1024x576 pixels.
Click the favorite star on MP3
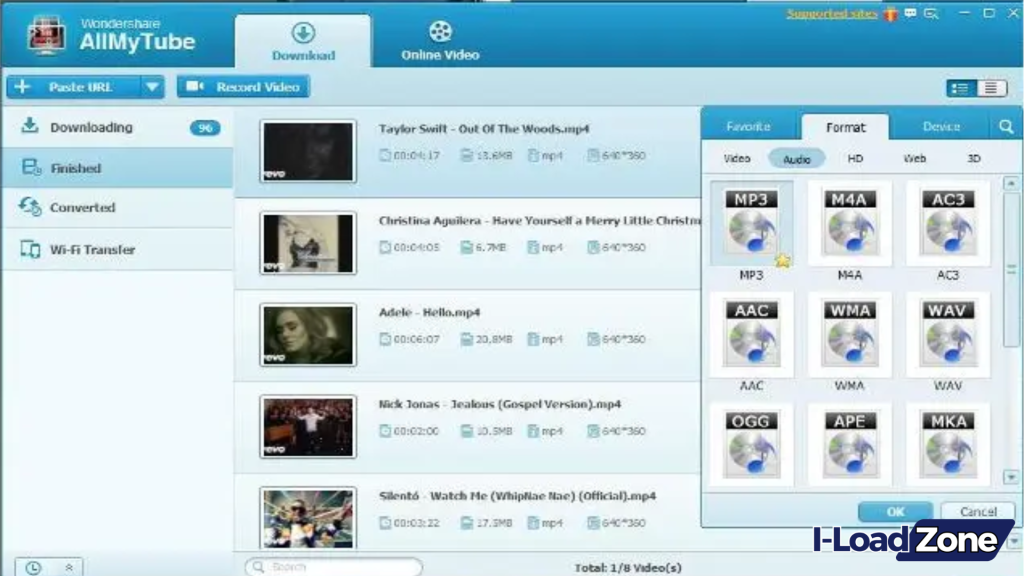pyautogui.click(x=782, y=261)
